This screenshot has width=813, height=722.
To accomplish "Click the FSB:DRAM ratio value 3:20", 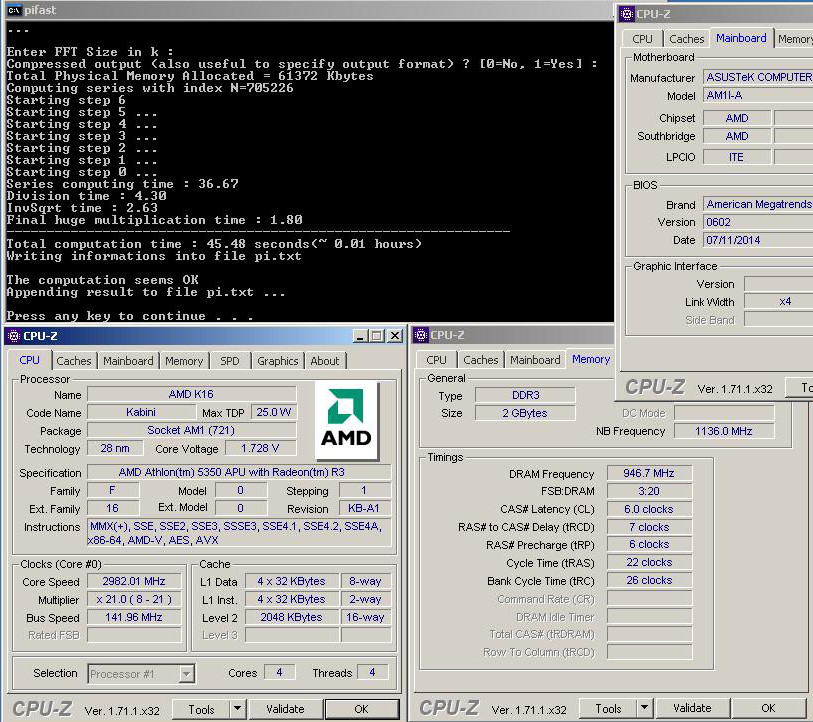I will (x=649, y=491).
